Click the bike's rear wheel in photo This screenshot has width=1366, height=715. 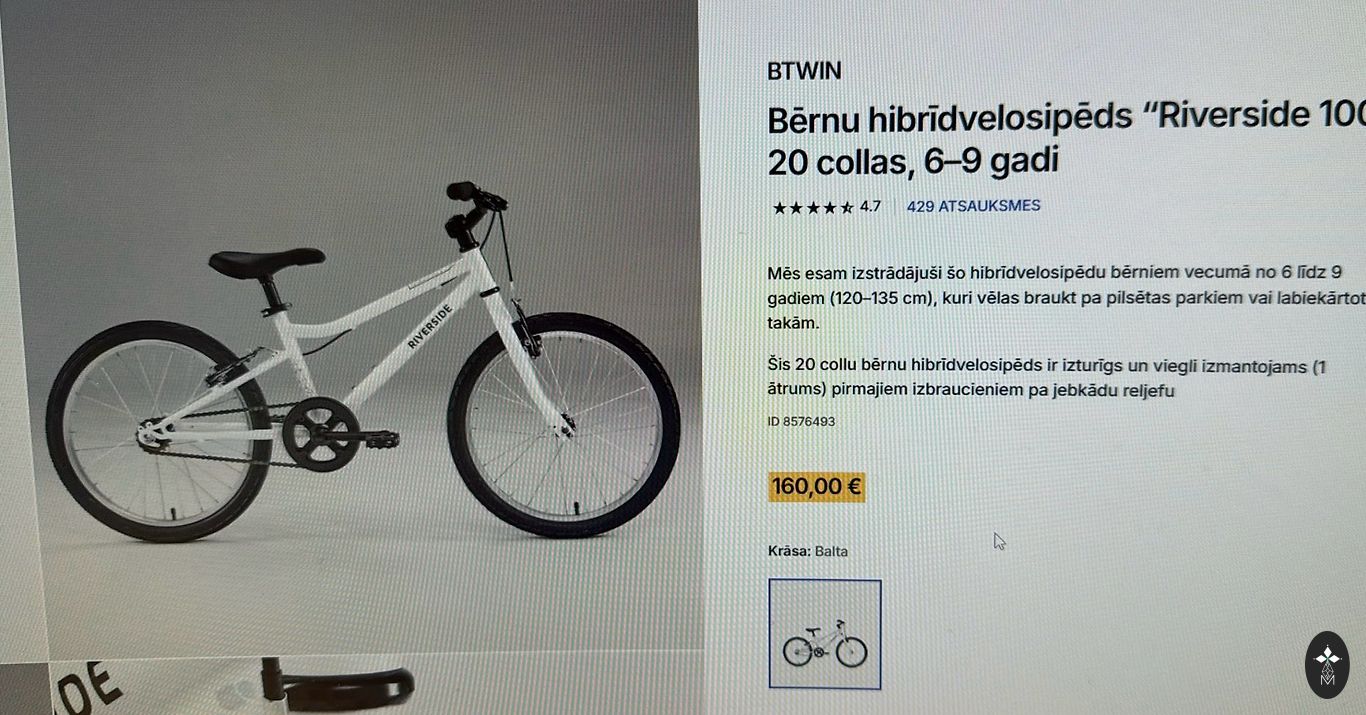tap(158, 431)
